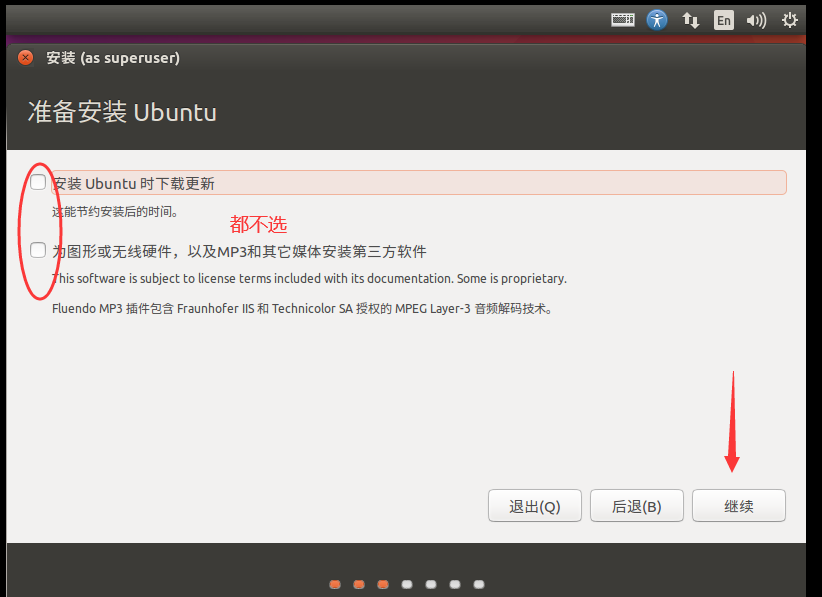822x597 pixels.
Task: Click the 后退(B) back button
Action: coord(636,506)
